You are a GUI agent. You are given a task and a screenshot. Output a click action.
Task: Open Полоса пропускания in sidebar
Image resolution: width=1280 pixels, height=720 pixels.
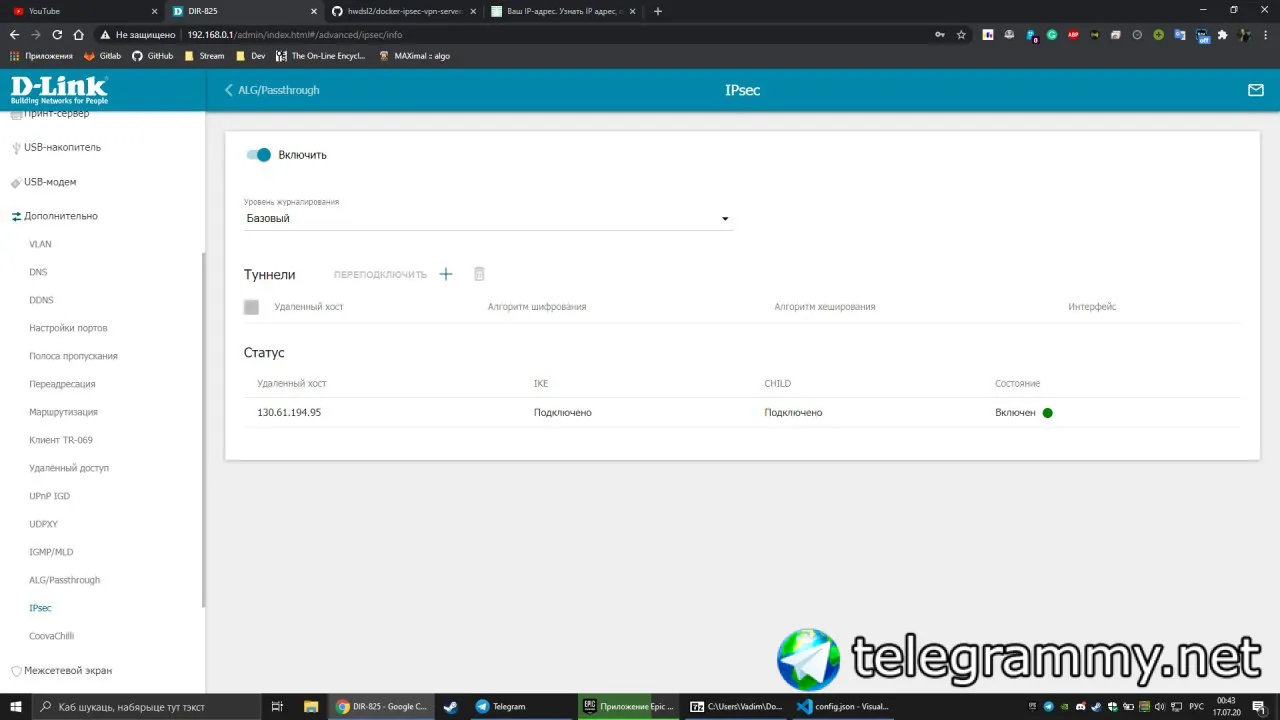(73, 356)
